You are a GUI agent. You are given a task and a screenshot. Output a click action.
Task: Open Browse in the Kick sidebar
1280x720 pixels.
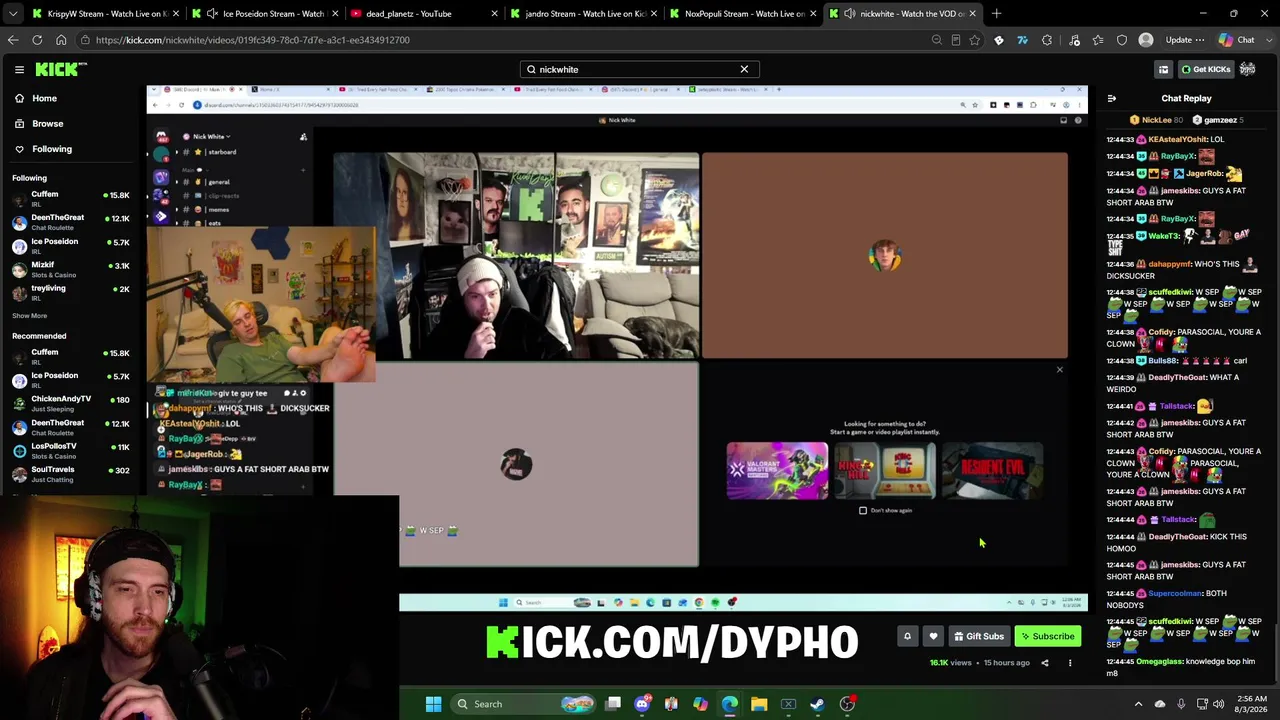click(47, 123)
